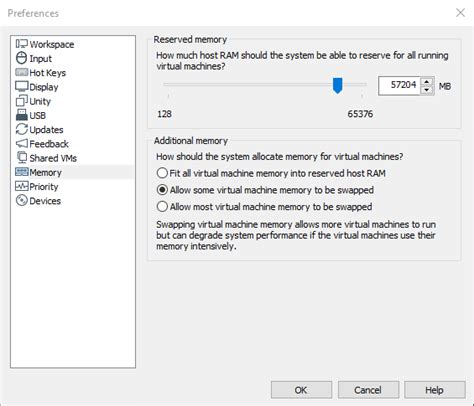The width and height of the screenshot is (474, 406).
Task: Switch to the Updates settings
Action: 46,130
